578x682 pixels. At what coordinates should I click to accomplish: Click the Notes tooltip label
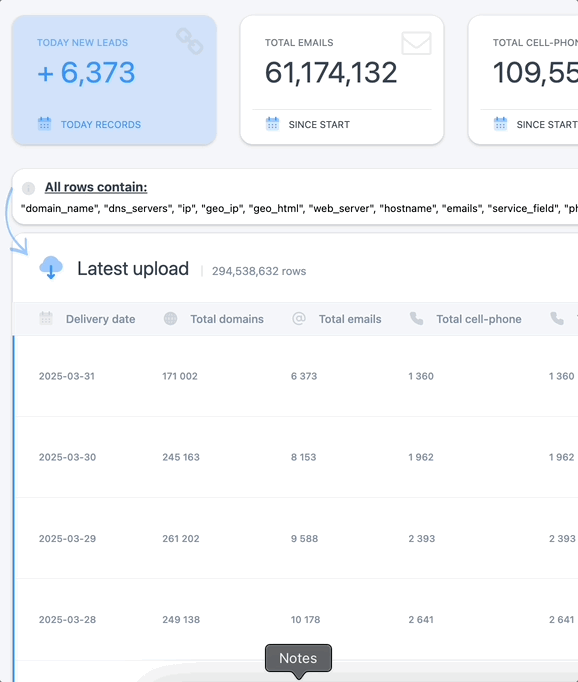click(298, 658)
